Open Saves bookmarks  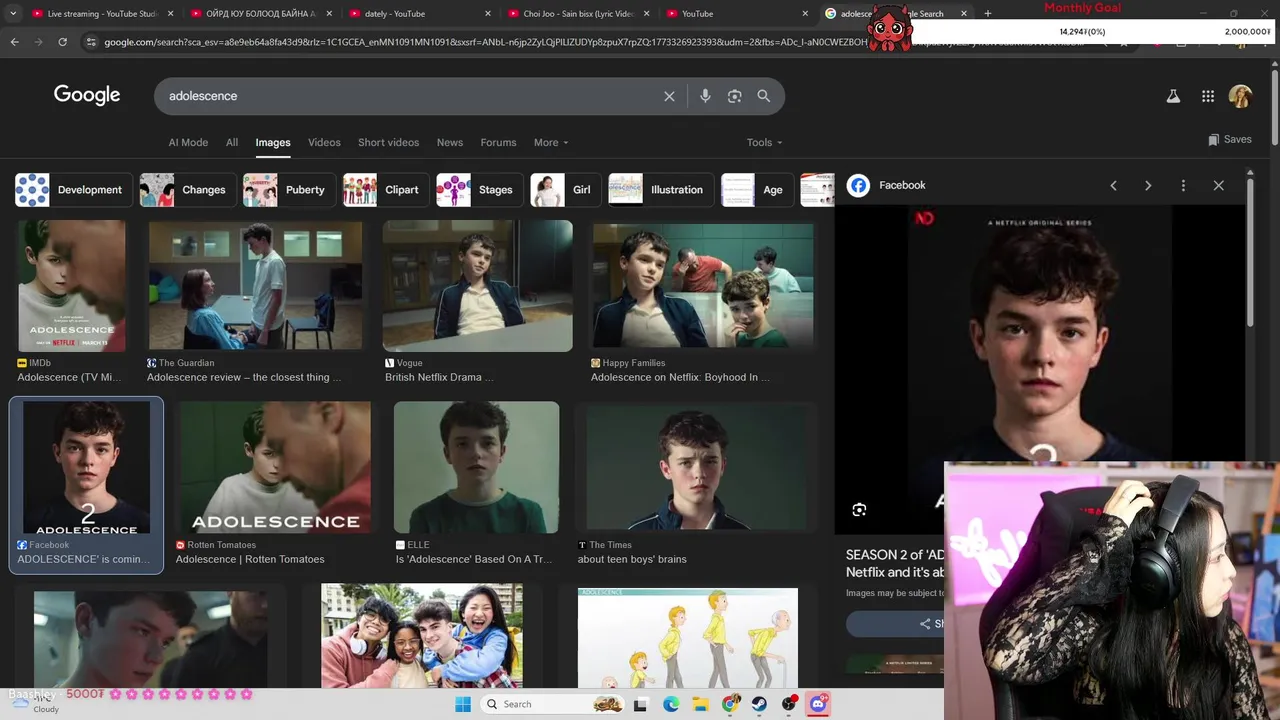click(1230, 140)
